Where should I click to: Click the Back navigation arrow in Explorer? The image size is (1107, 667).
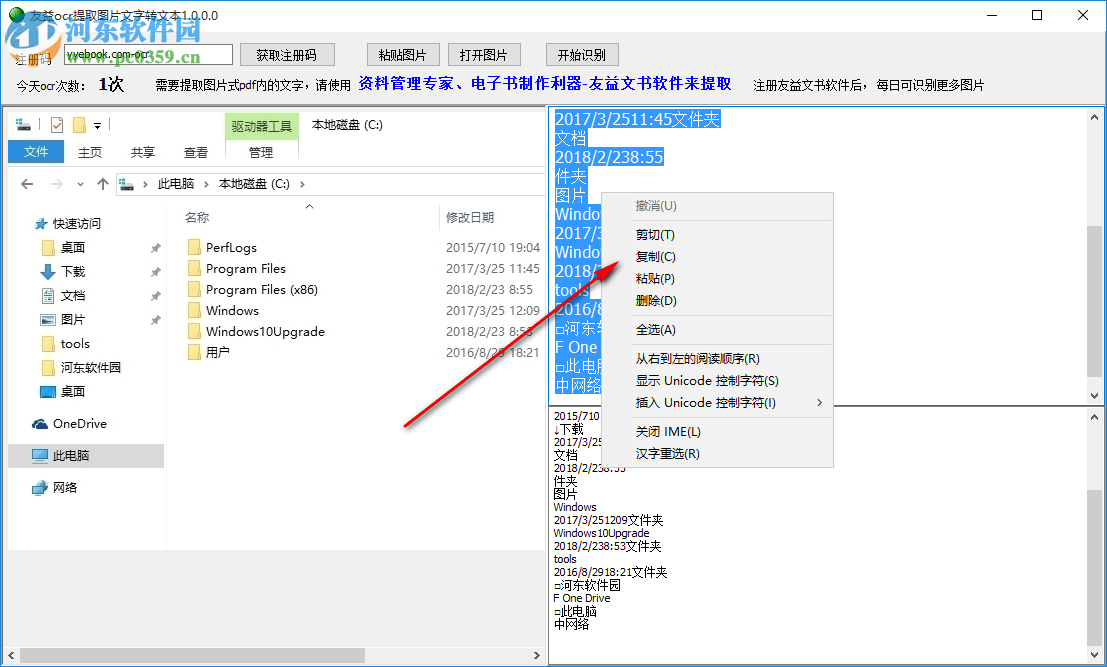coord(27,183)
